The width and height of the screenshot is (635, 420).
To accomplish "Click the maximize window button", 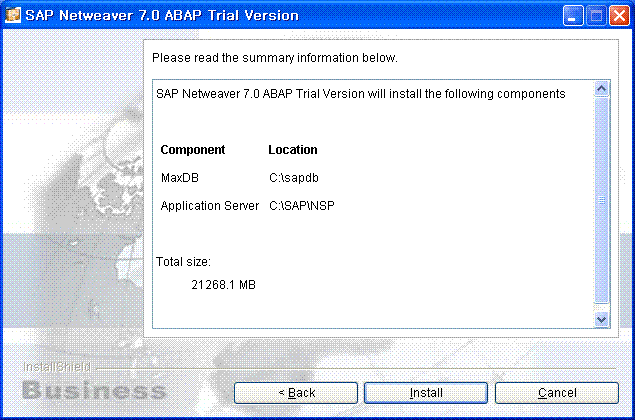I will (x=596, y=16).
